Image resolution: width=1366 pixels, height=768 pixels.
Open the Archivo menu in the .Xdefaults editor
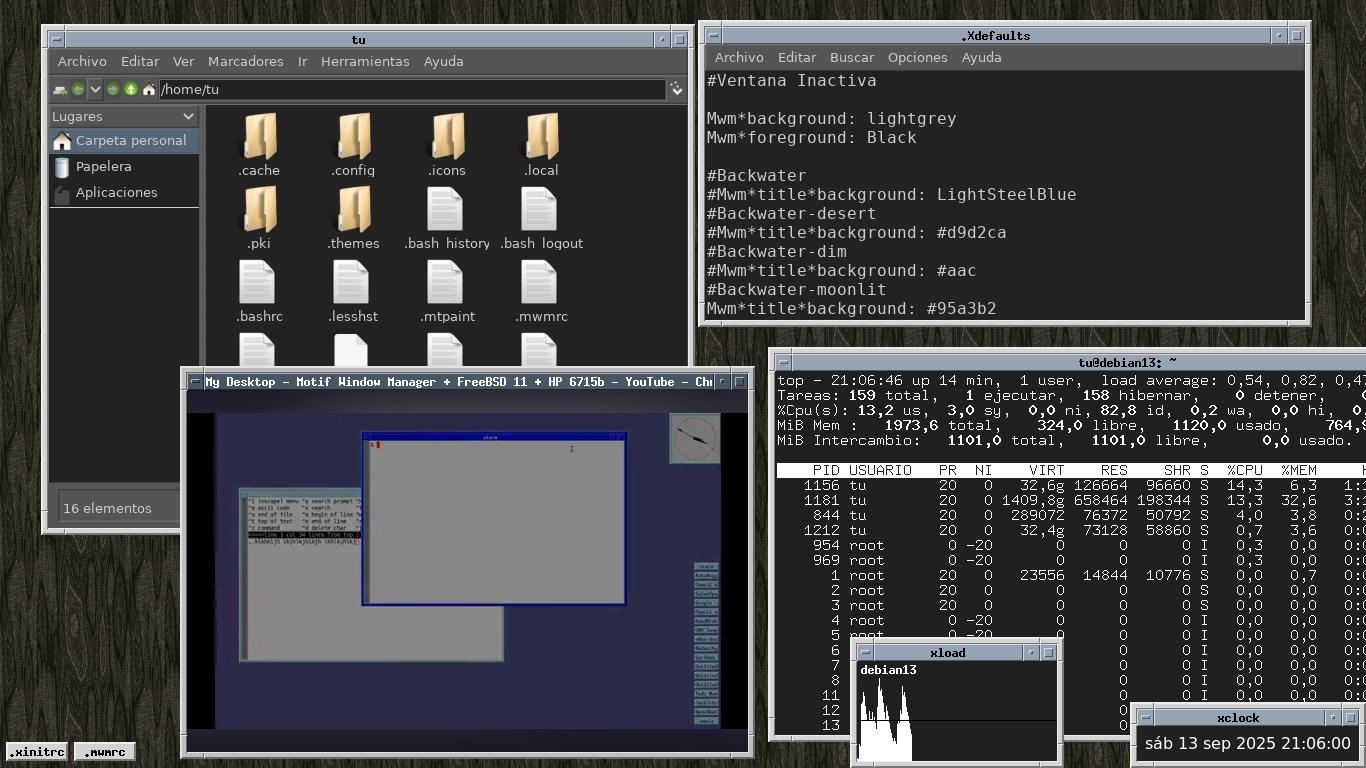click(739, 57)
